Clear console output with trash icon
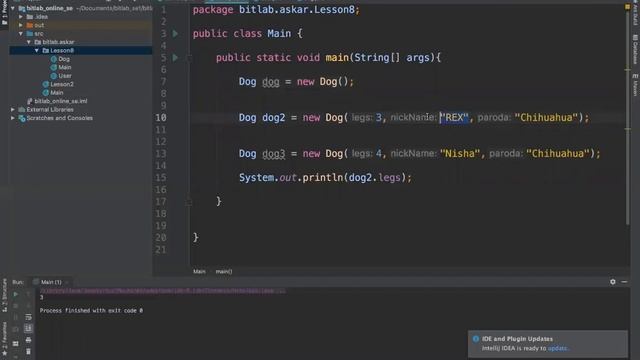This screenshot has width=640, height=360. tap(28, 351)
